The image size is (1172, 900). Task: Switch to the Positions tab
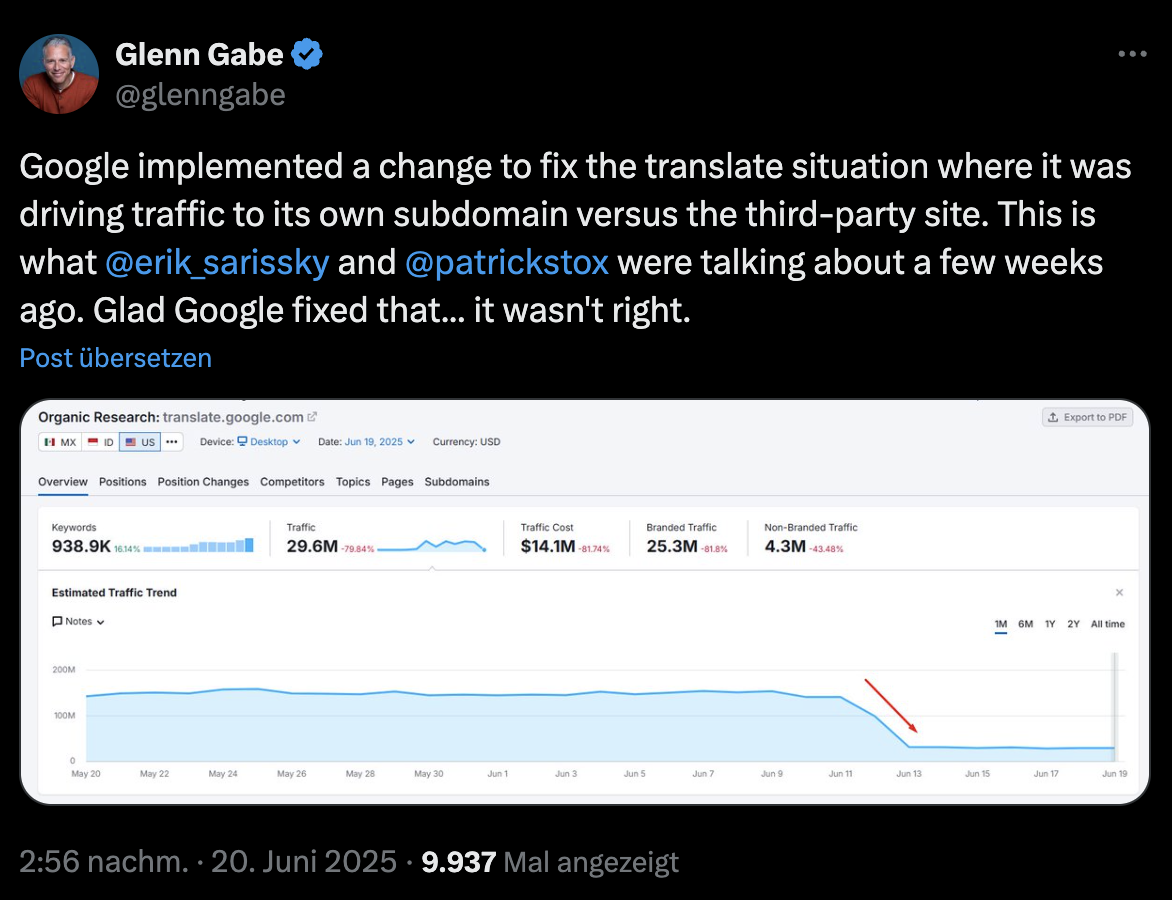tap(122, 482)
